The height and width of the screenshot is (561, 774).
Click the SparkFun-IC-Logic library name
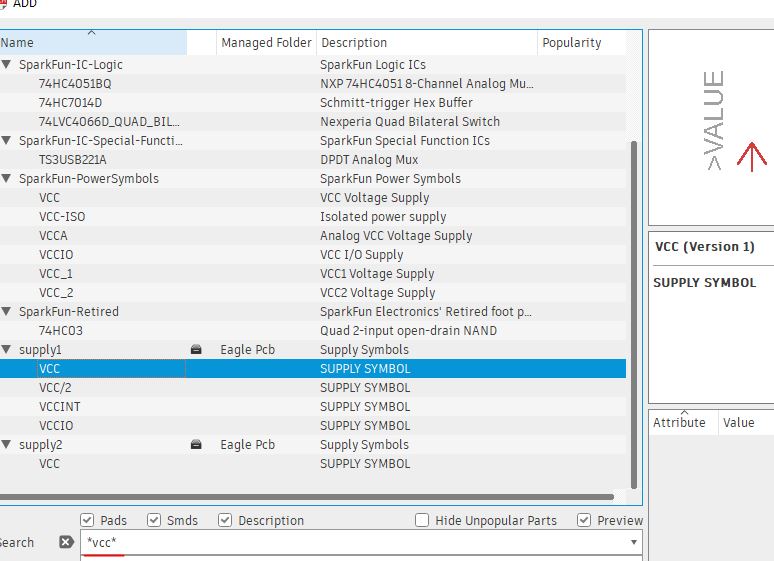pyautogui.click(x=71, y=65)
